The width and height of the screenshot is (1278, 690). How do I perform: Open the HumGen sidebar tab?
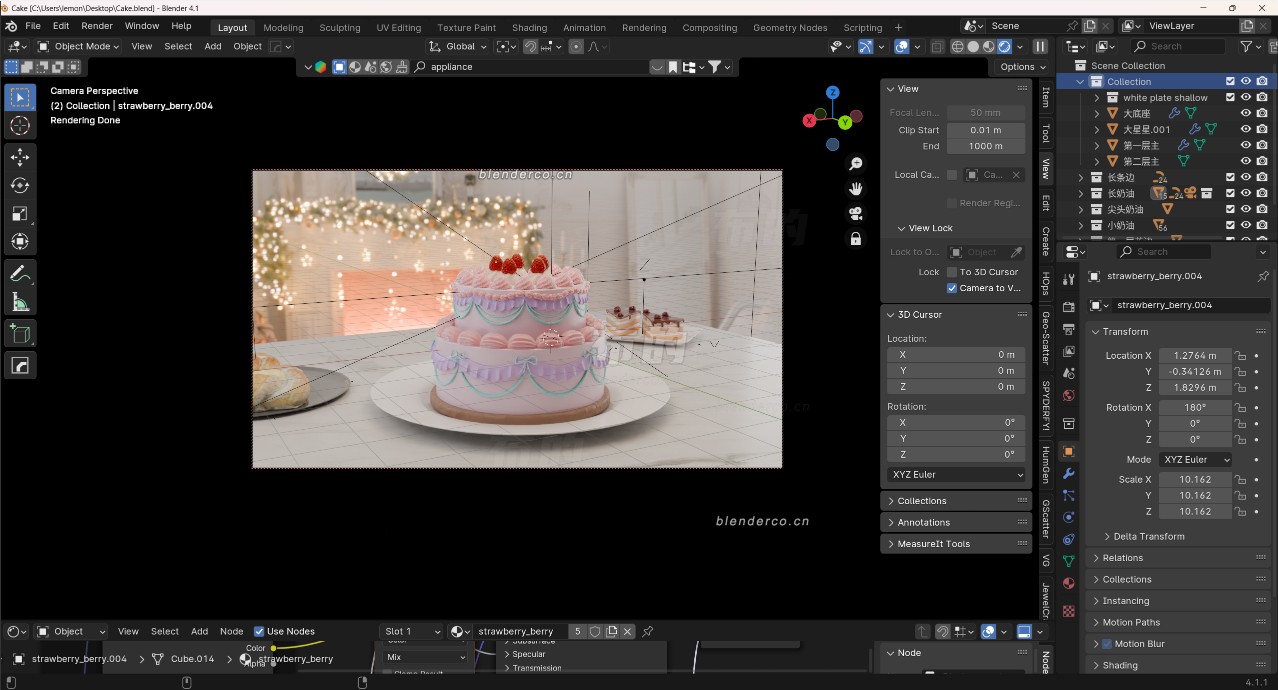click(x=1046, y=465)
